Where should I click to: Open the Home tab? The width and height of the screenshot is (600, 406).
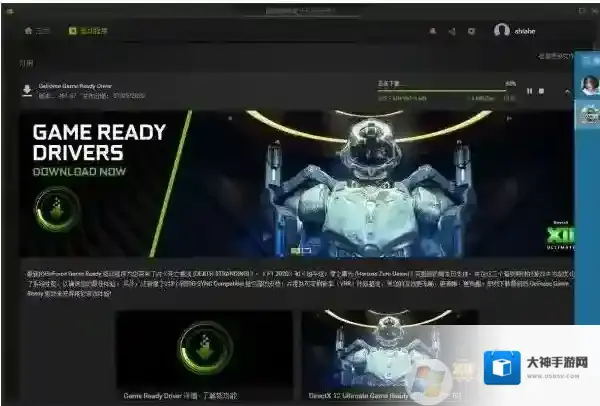[37, 30]
